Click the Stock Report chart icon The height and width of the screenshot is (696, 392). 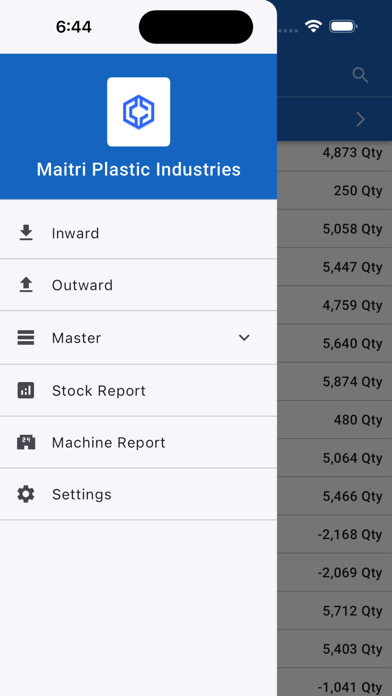[26, 391]
